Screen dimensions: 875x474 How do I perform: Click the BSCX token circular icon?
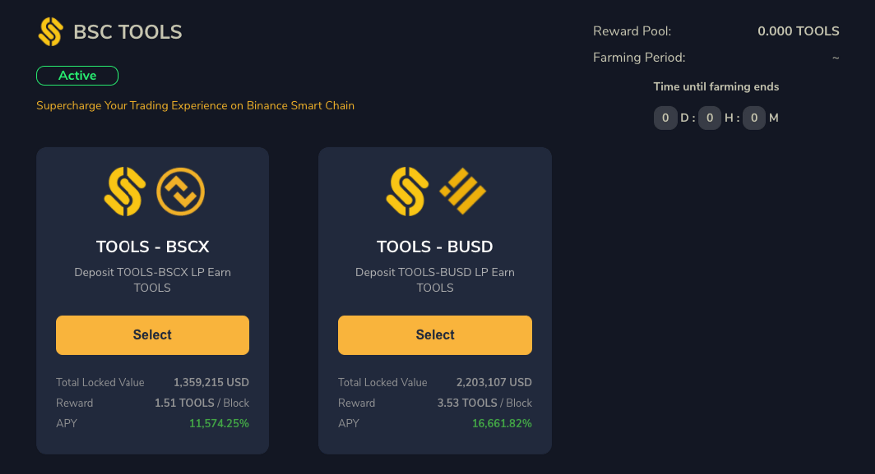pos(180,191)
